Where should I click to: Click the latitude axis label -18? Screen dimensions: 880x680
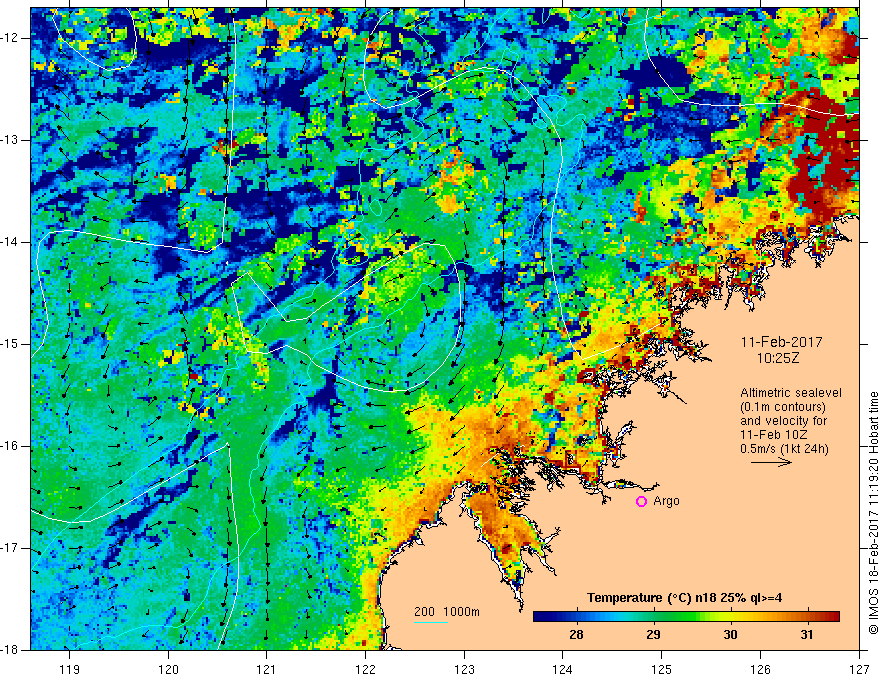point(10,650)
